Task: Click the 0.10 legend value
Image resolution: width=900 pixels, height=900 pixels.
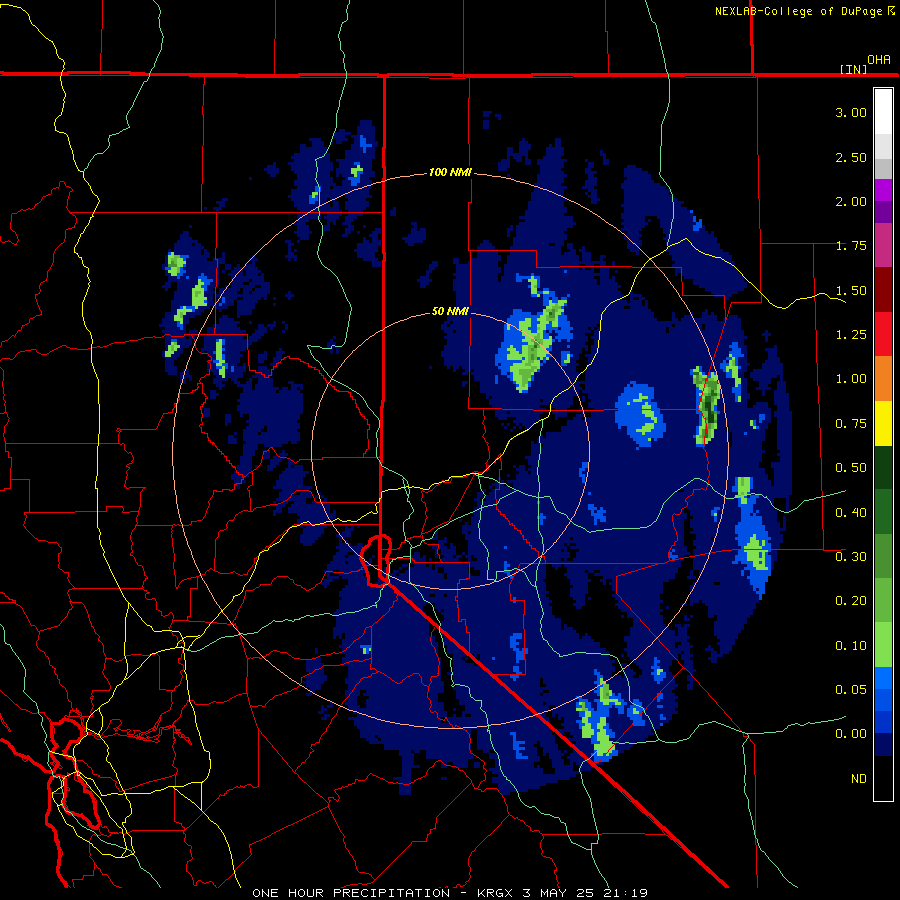Action: pyautogui.click(x=851, y=646)
